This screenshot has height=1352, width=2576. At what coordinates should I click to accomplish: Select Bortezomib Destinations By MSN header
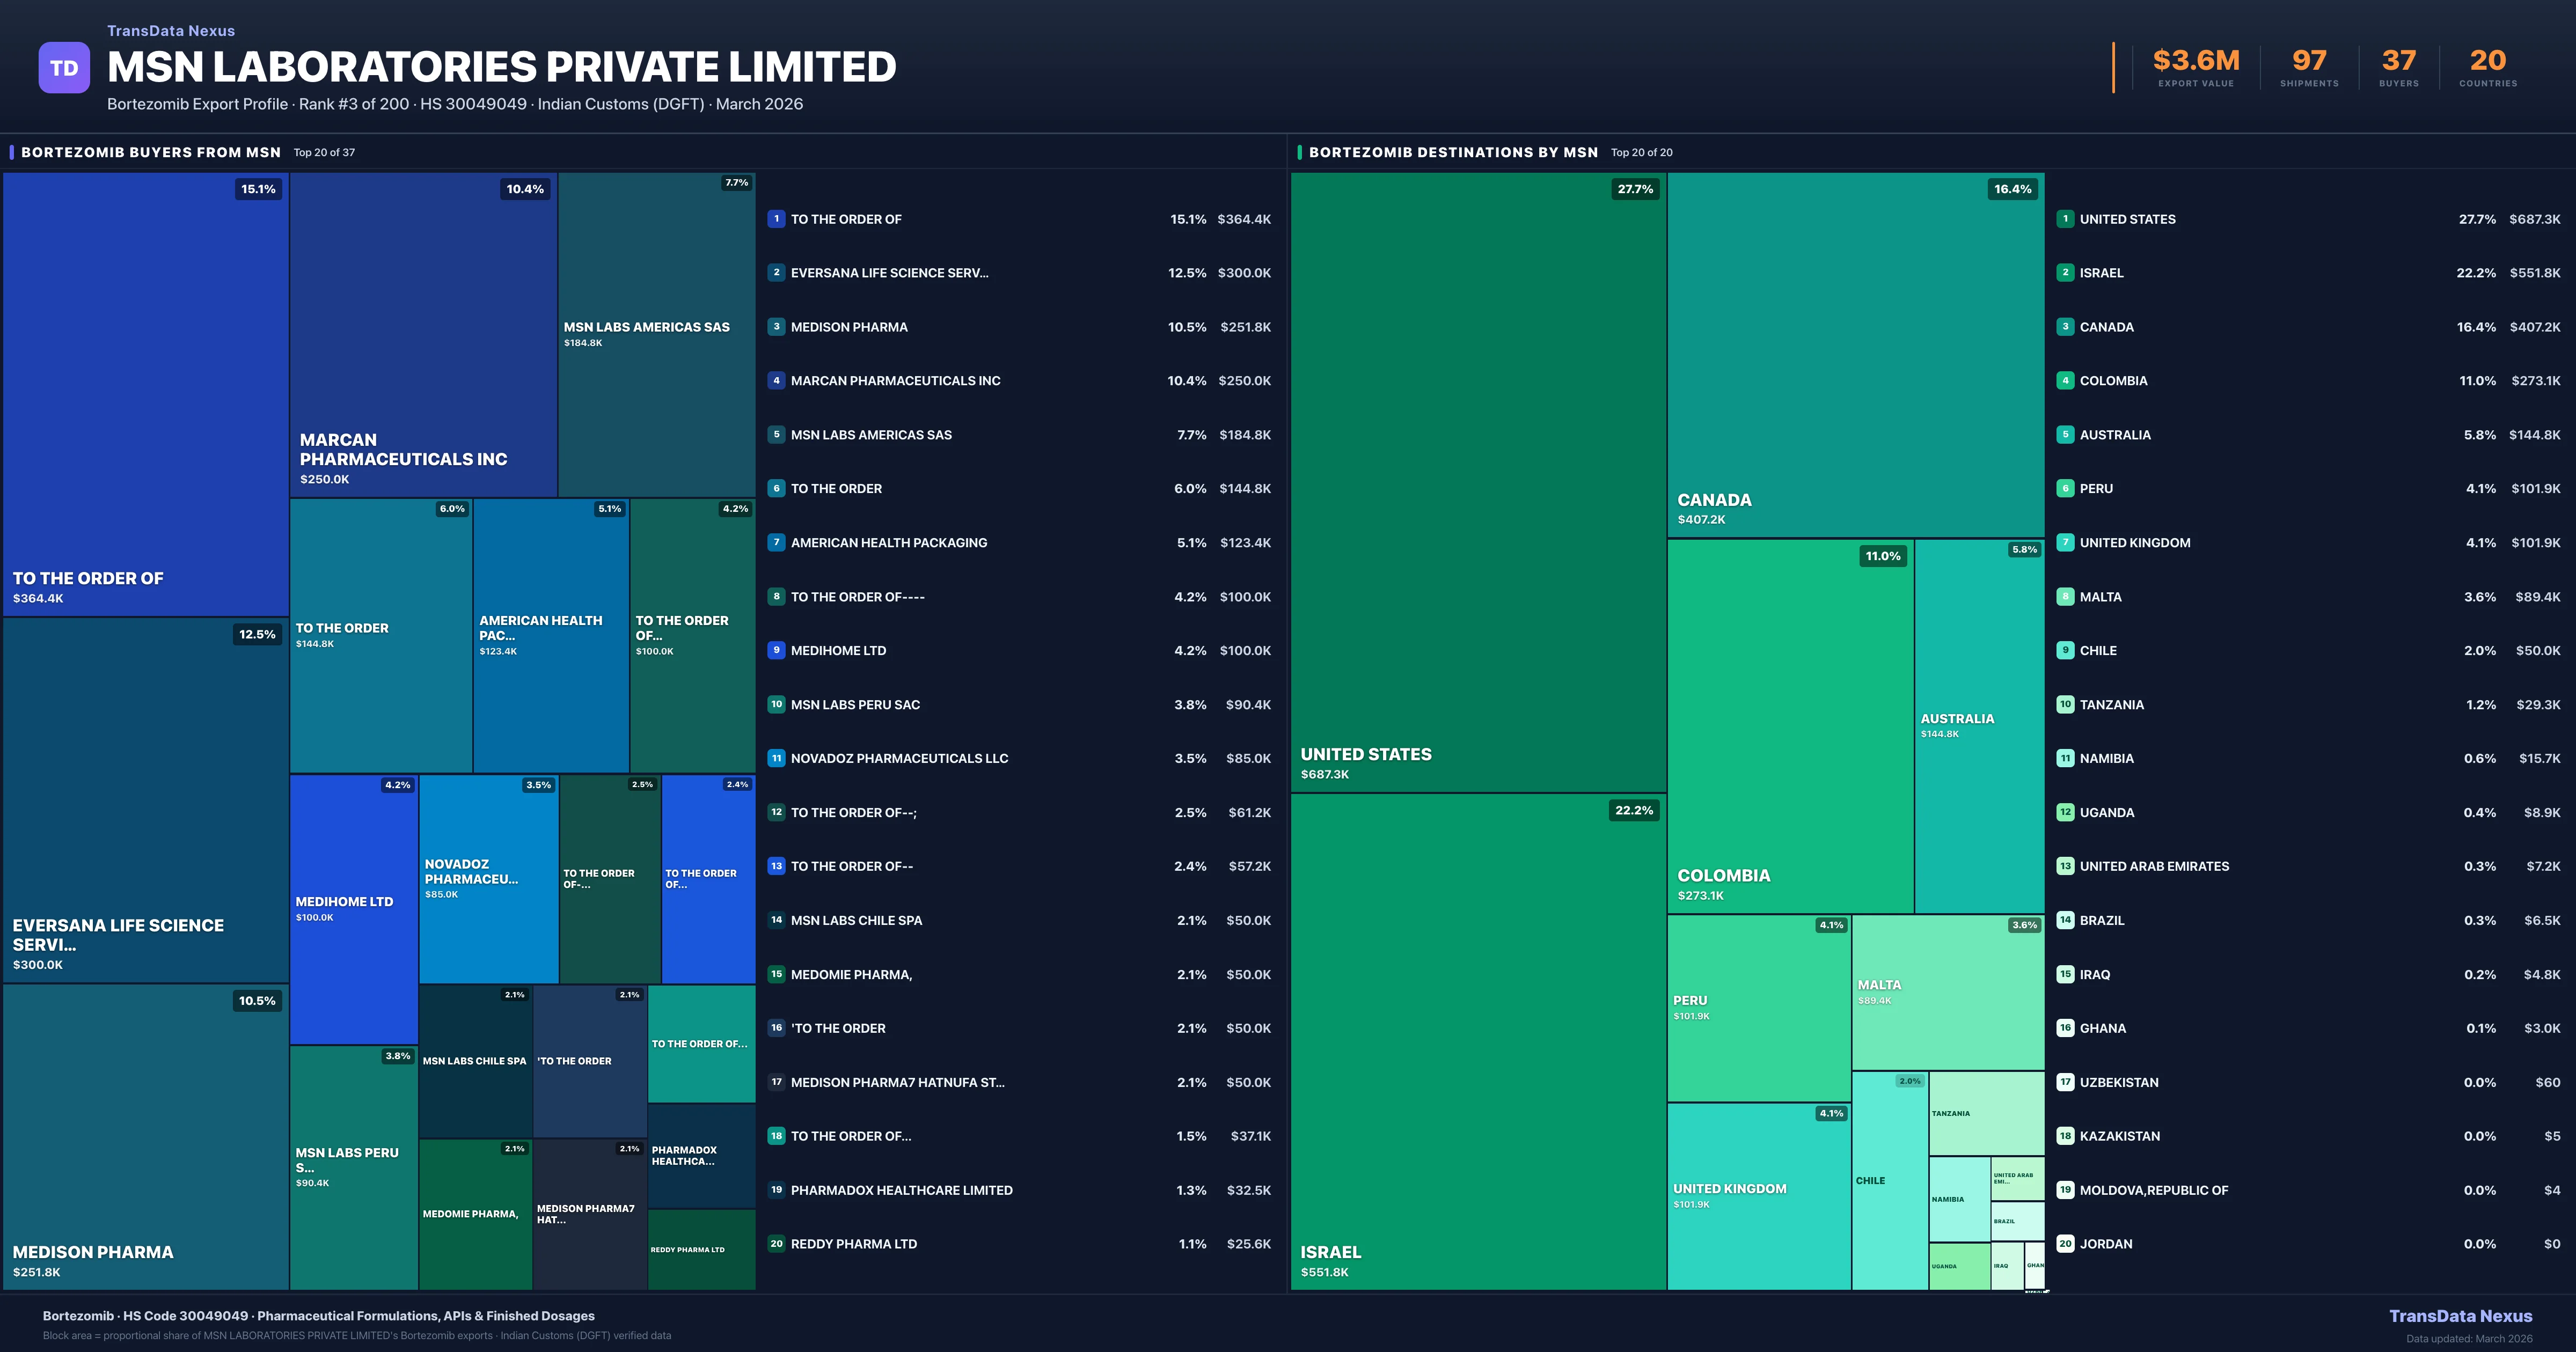click(1453, 152)
